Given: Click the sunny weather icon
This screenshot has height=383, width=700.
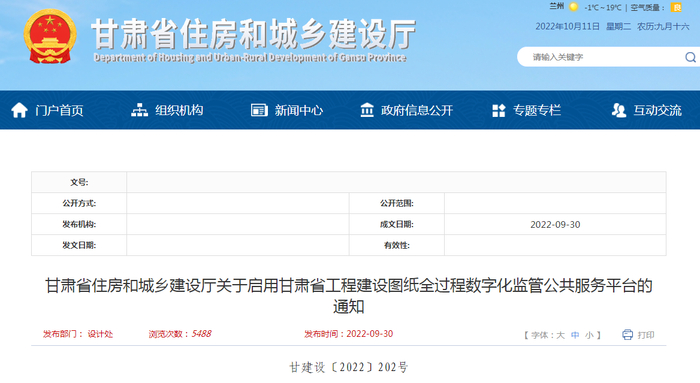Looking at the screenshot, I should pyautogui.click(x=574, y=7).
